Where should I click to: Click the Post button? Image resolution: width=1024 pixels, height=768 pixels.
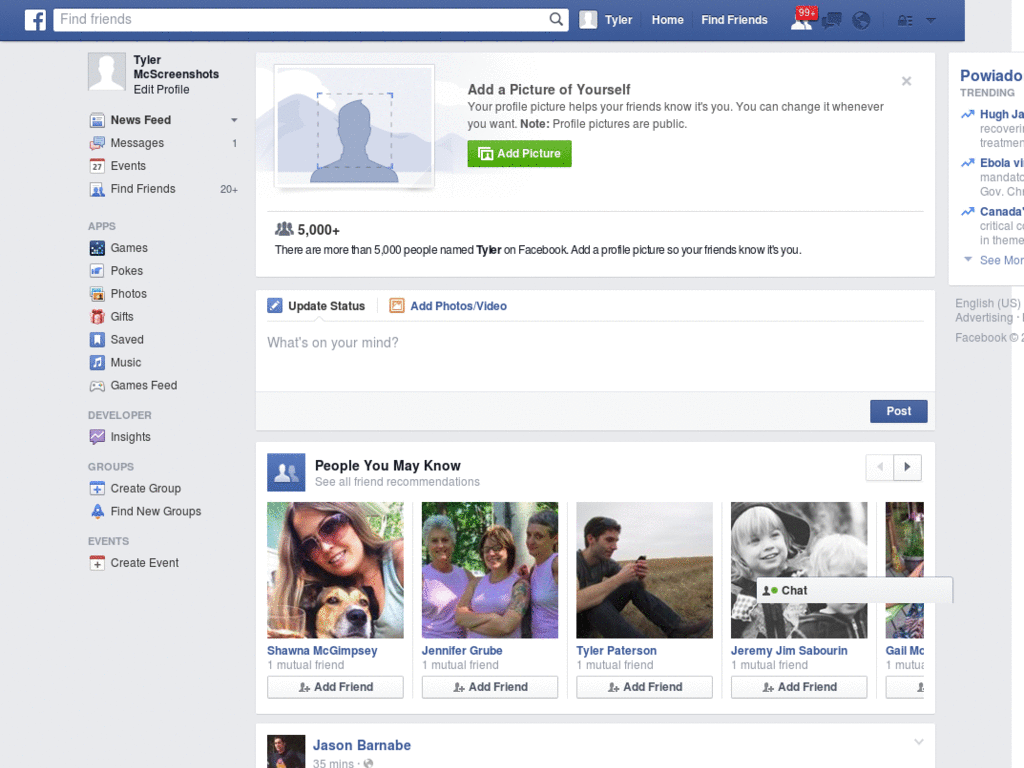tap(899, 411)
